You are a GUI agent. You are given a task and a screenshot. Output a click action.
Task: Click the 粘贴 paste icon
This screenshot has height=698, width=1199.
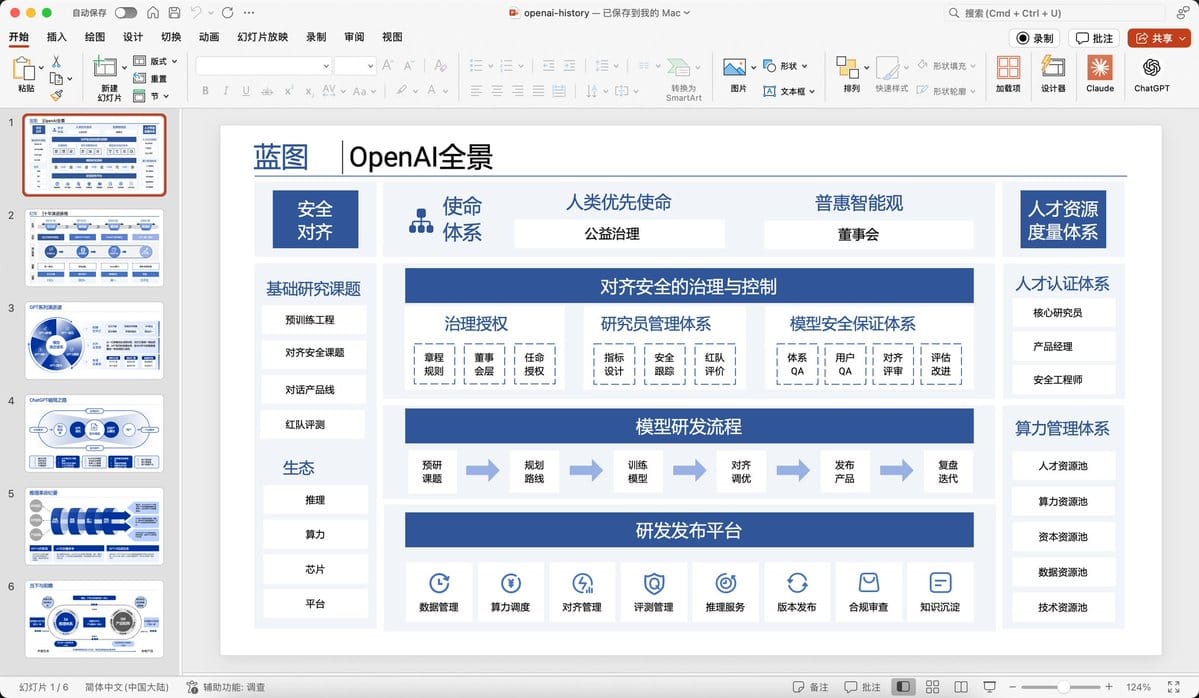[24, 69]
